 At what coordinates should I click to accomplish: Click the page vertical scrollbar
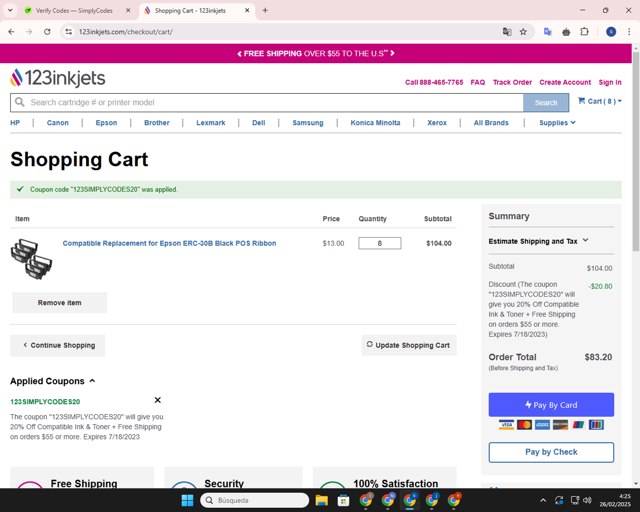tap(636, 150)
